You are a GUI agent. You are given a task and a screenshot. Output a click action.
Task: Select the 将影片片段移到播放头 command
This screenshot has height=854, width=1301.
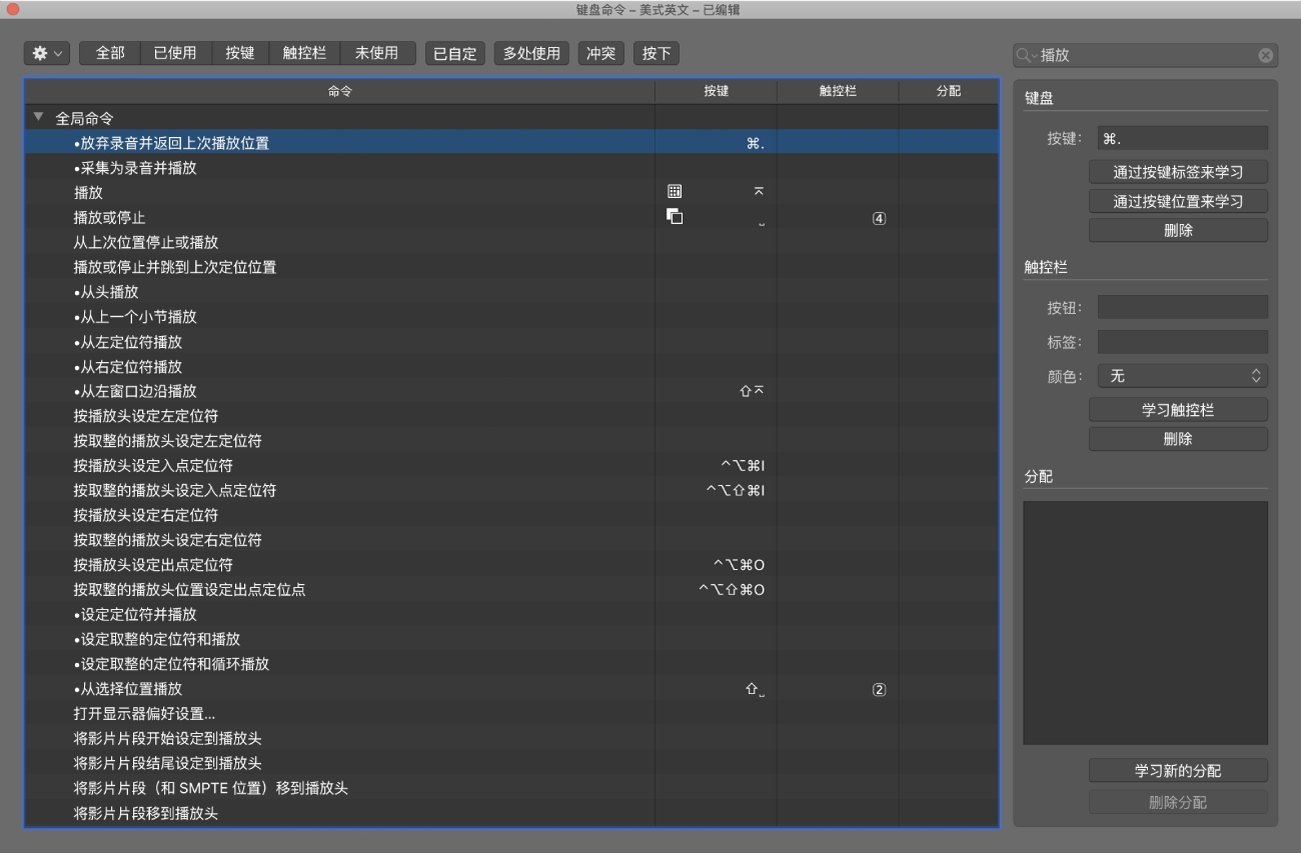click(x=511, y=813)
